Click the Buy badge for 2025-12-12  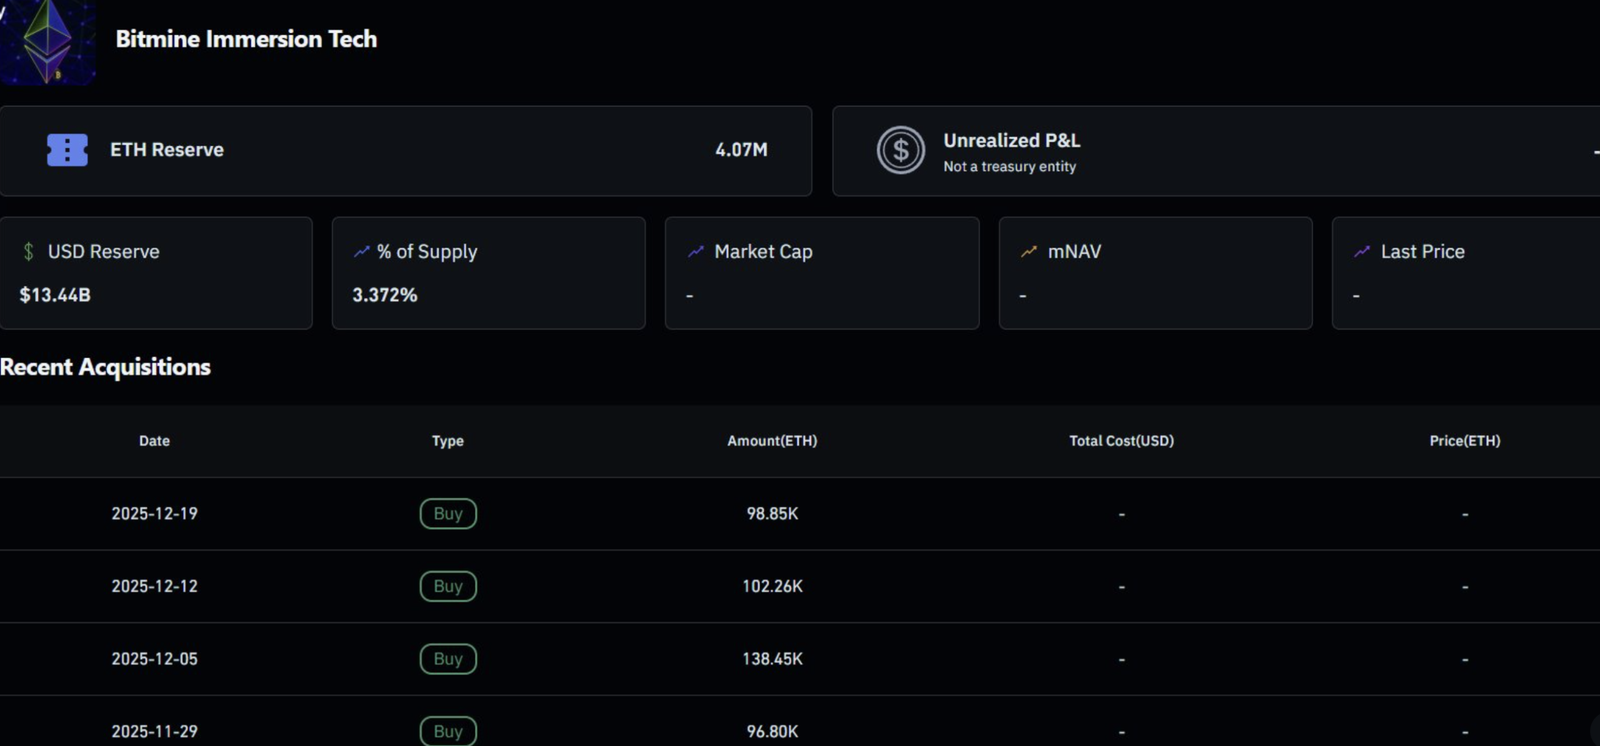pos(448,587)
